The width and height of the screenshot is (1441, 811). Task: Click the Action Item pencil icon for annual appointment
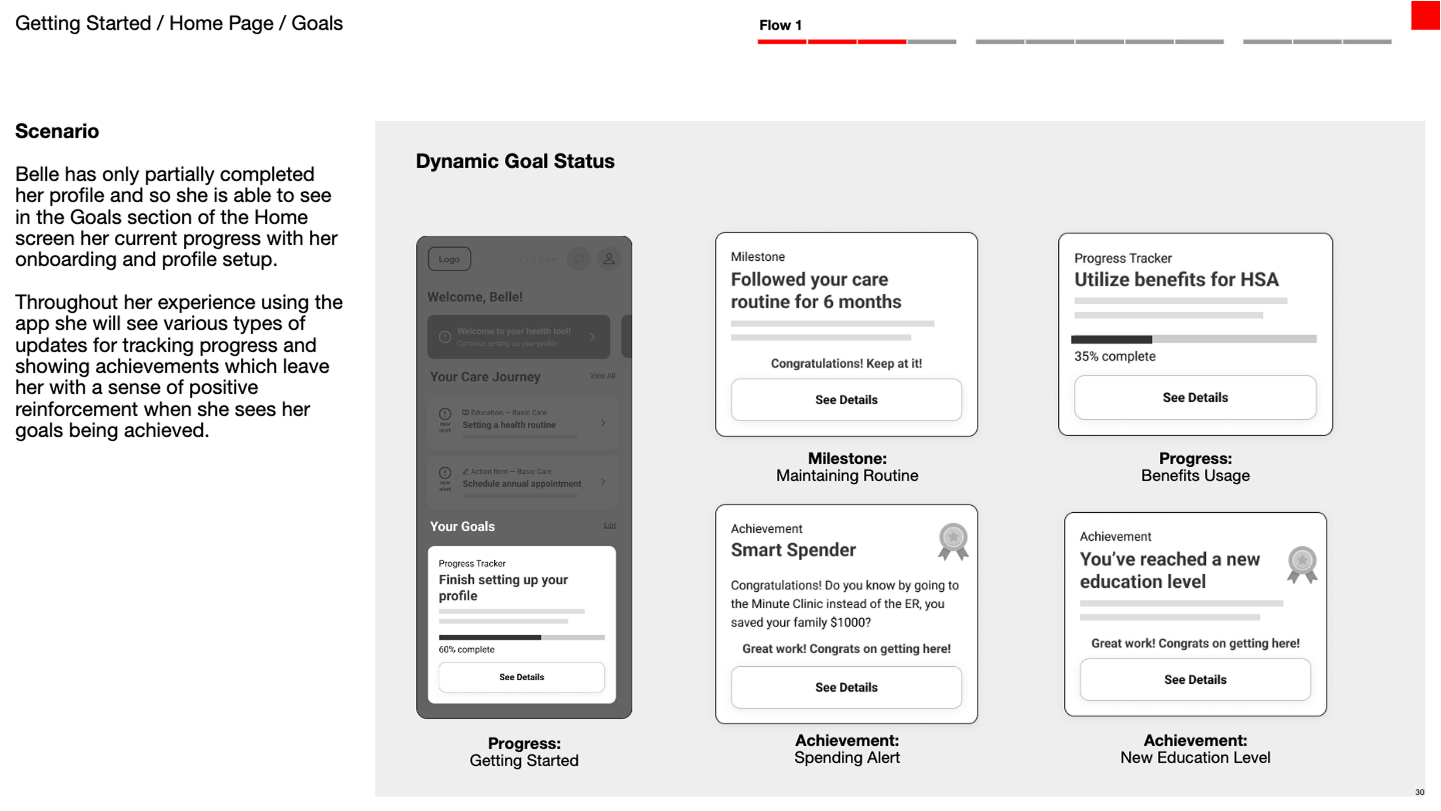click(x=466, y=471)
